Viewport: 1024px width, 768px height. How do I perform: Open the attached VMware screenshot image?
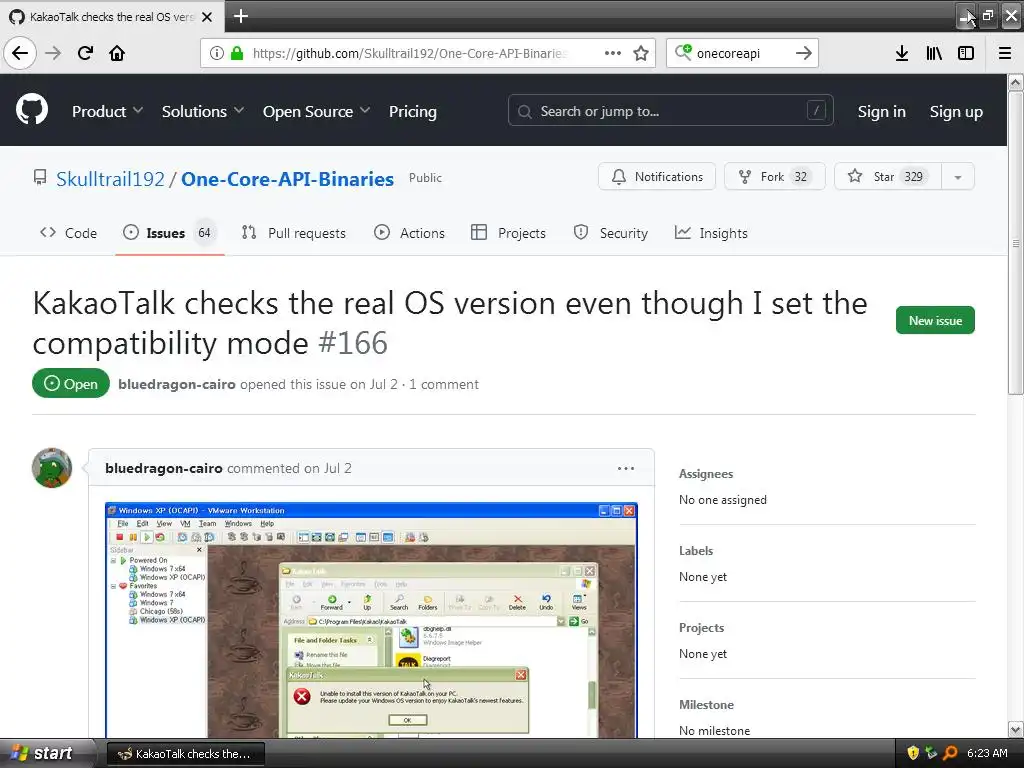371,620
